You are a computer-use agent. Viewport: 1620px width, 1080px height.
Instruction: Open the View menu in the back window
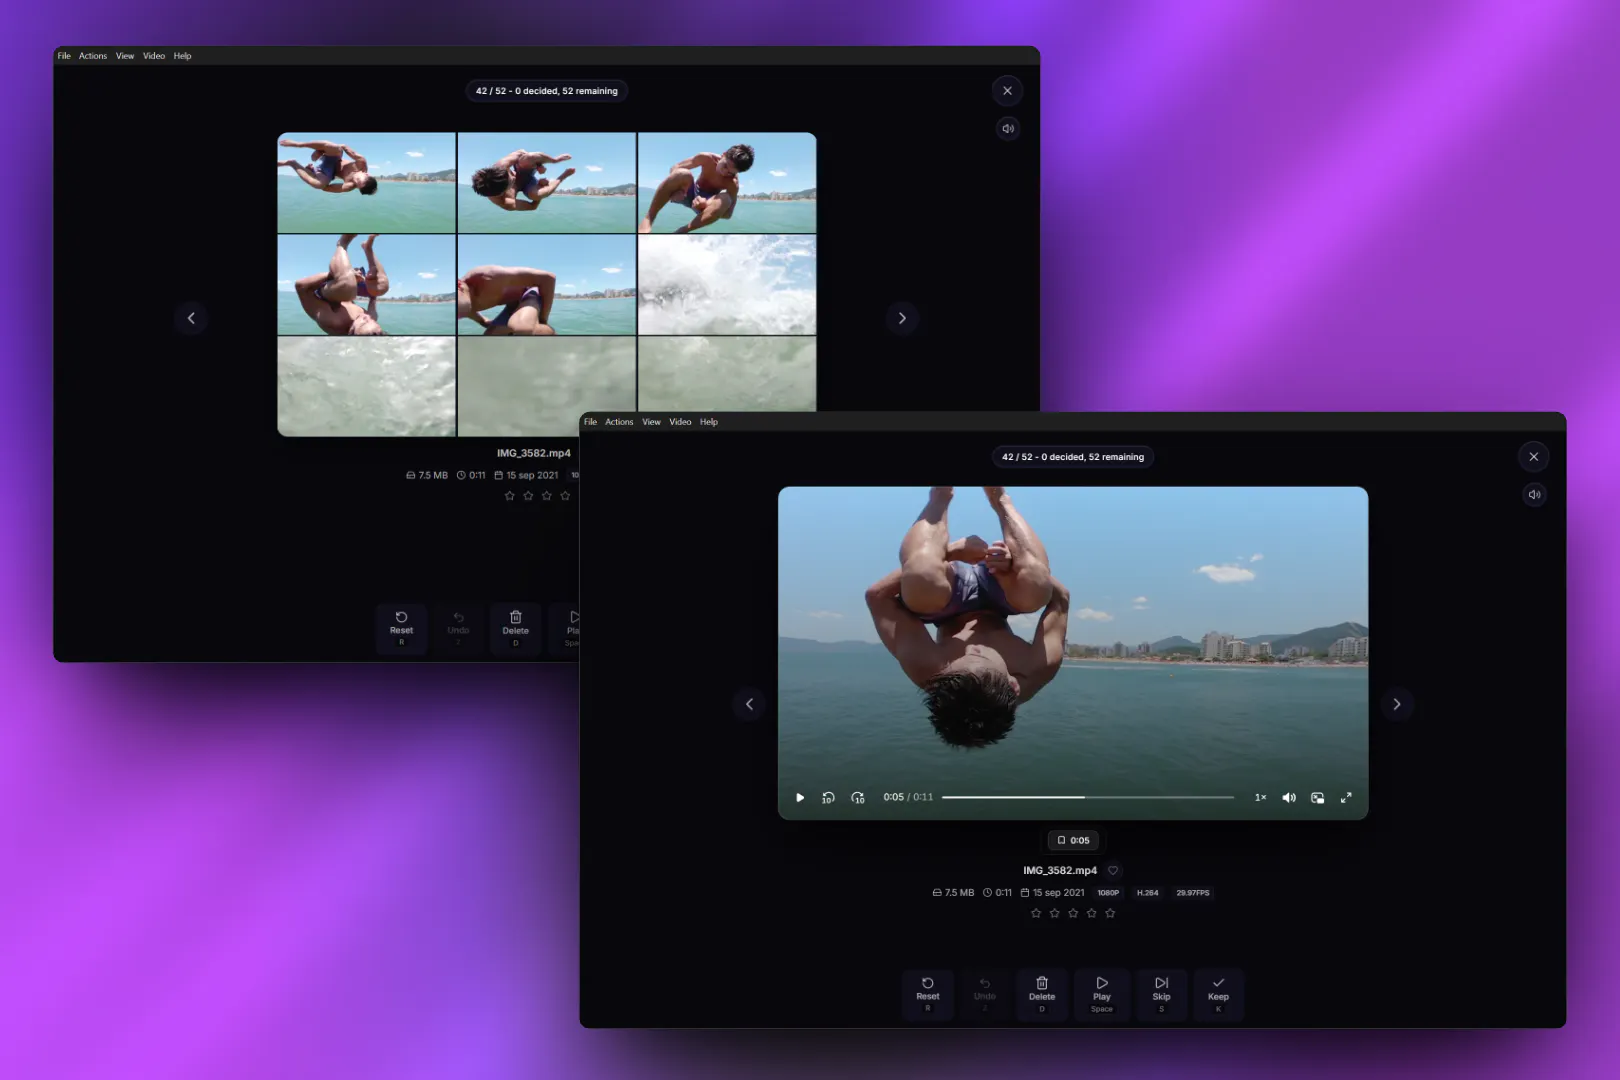(x=125, y=56)
